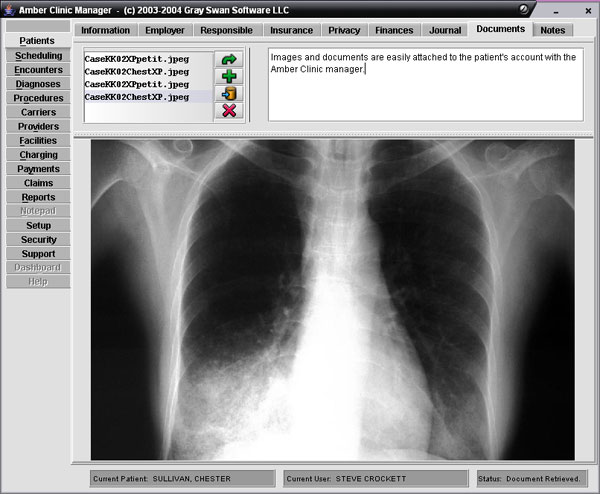Select the last CaseKK02ChestXP.jpeg entry
This screenshot has width=600, height=494.
(x=136, y=97)
